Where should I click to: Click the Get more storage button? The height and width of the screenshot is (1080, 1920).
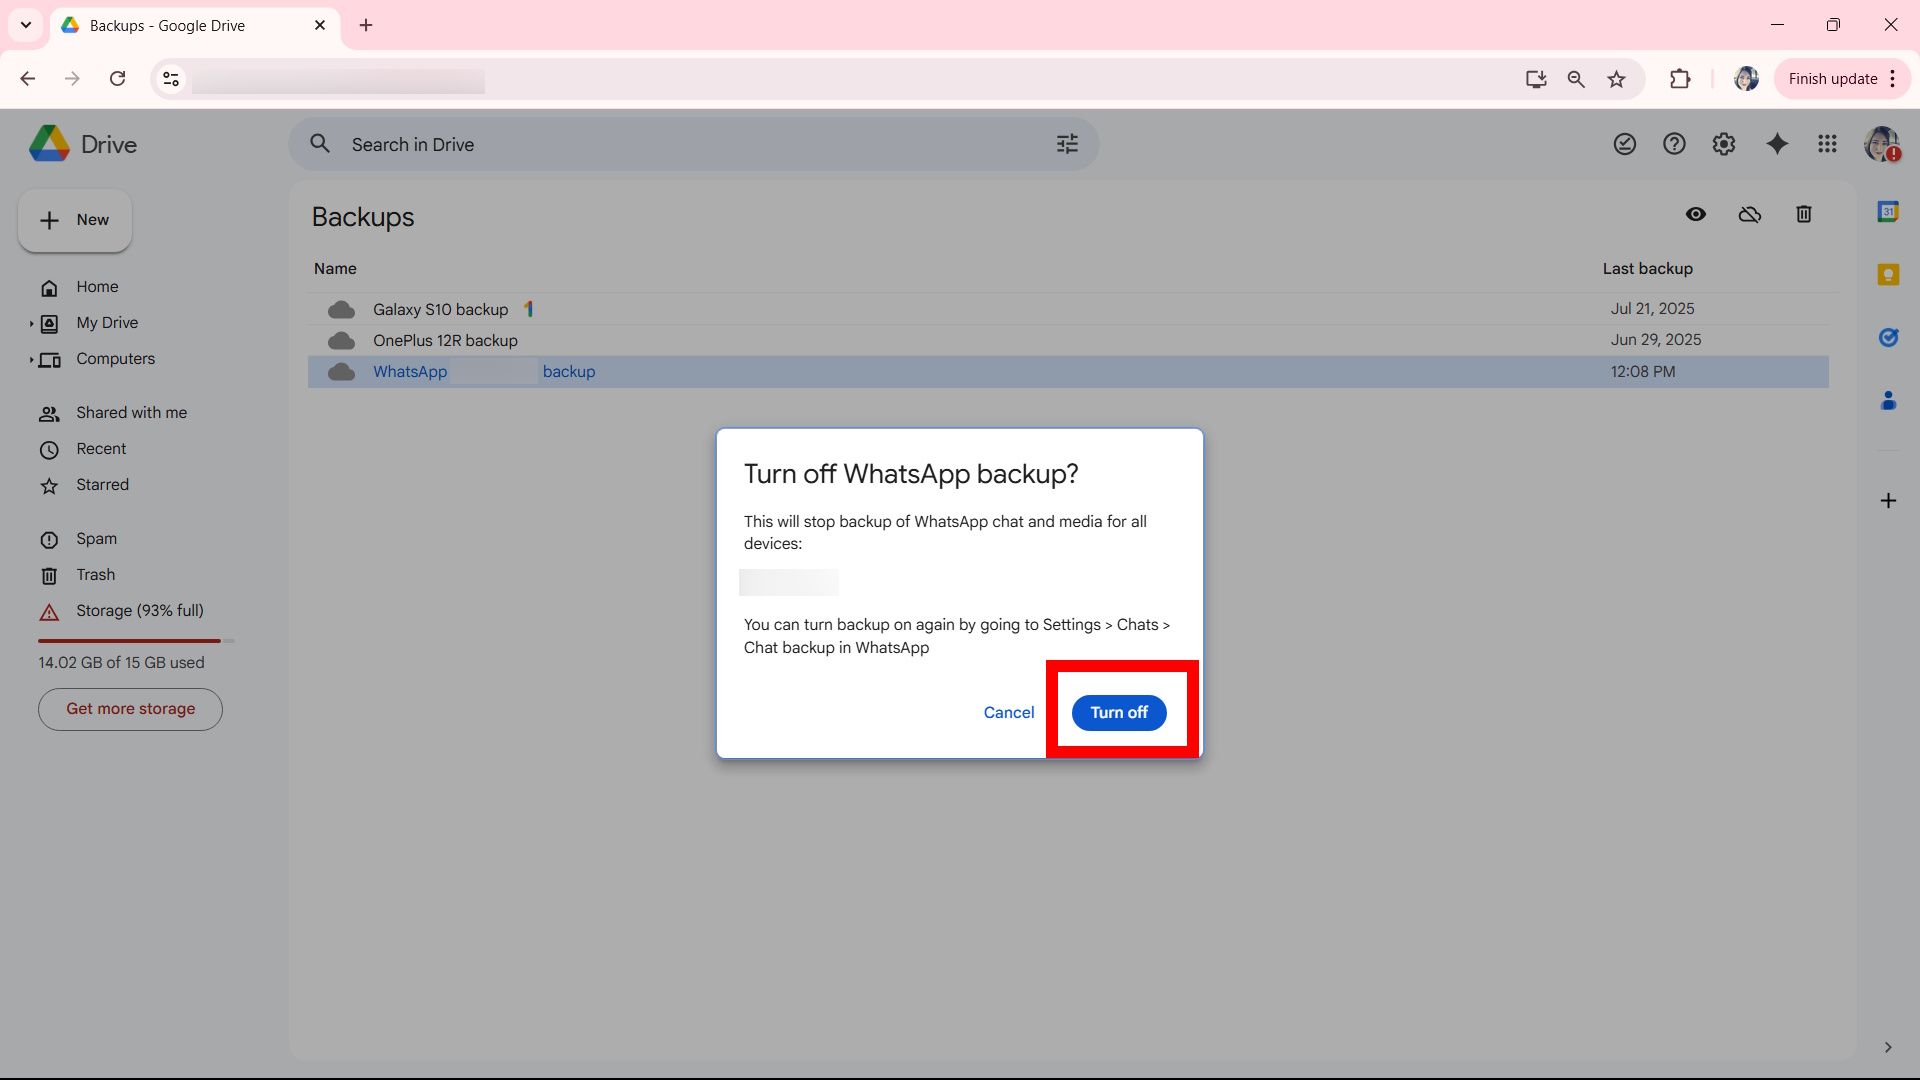129,709
